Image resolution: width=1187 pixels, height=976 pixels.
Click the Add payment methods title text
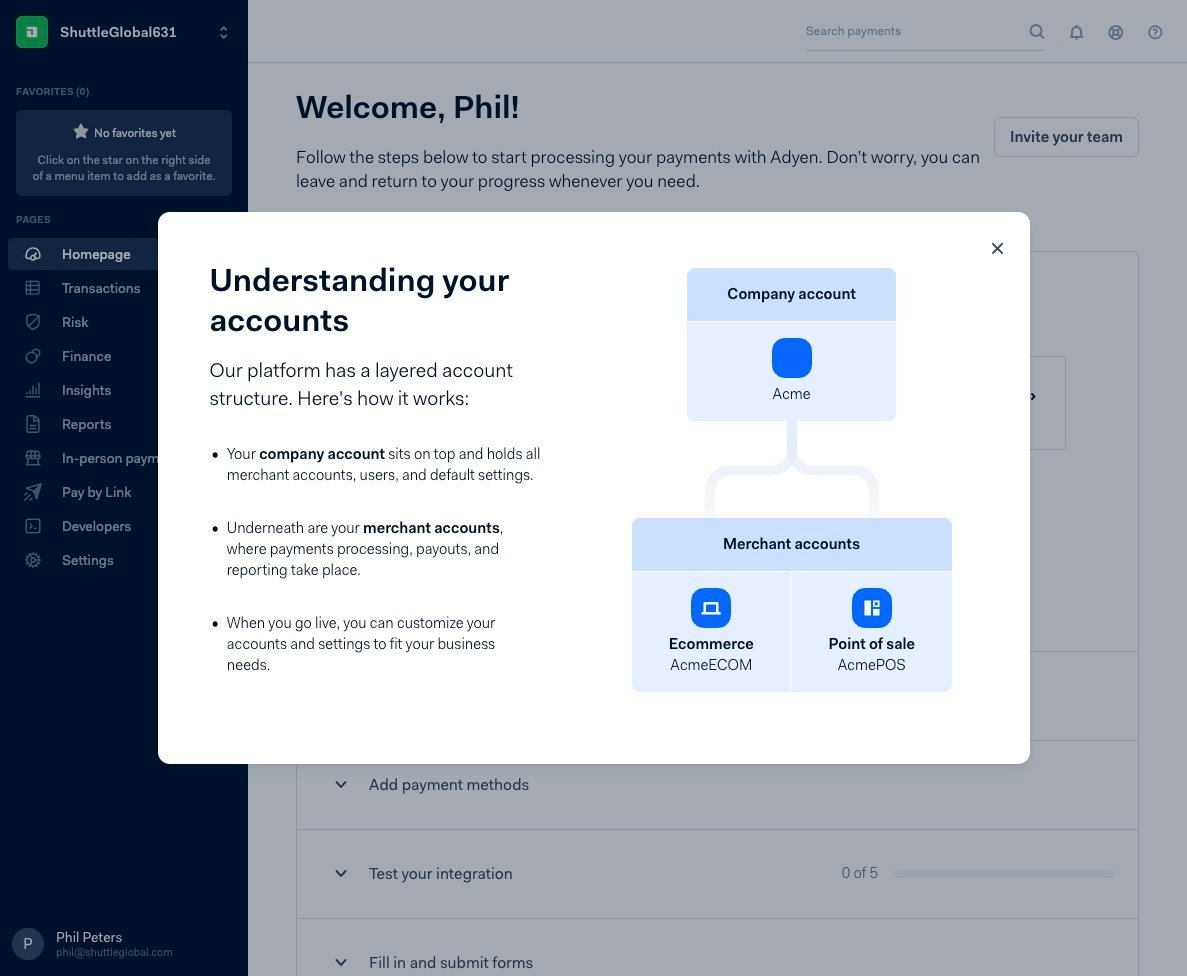click(x=449, y=784)
